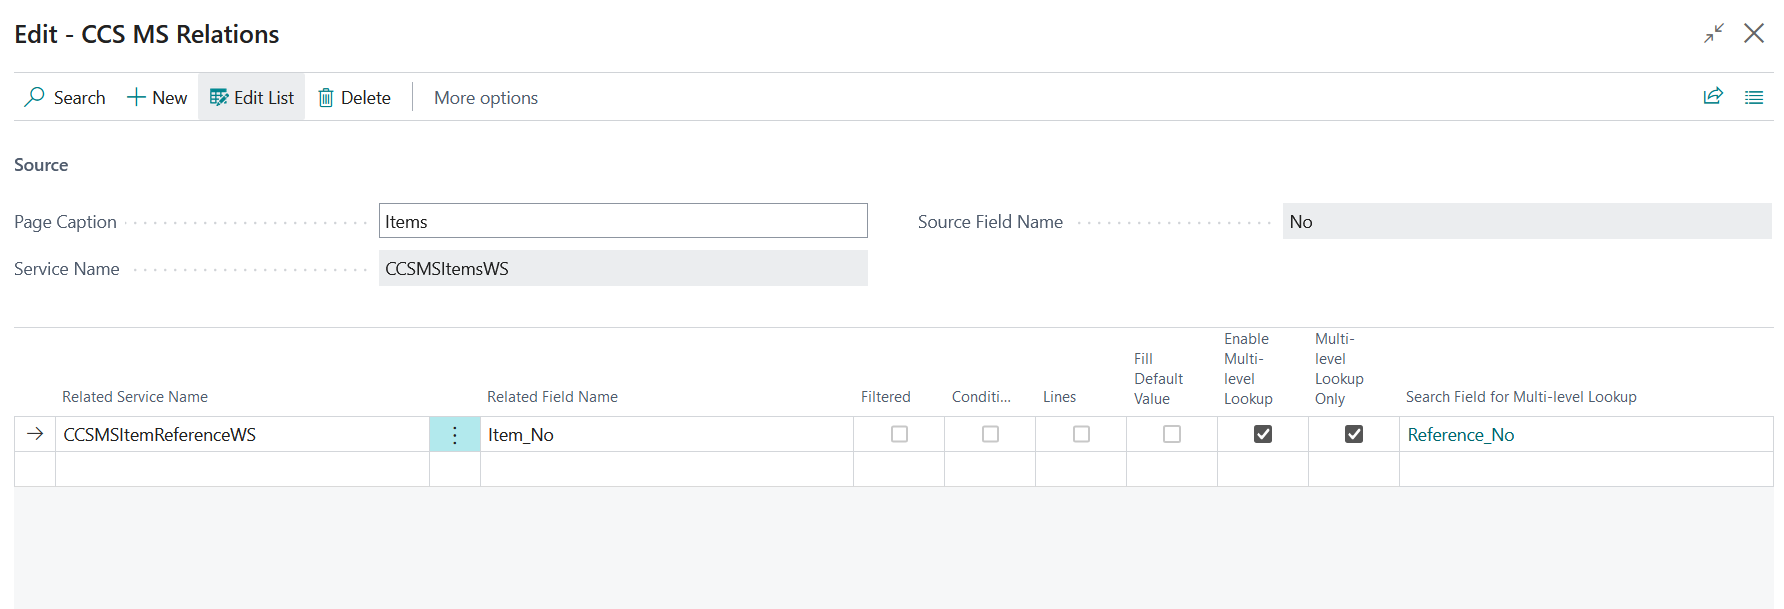Image resolution: width=1784 pixels, height=609 pixels.
Task: Select the Item_No related field cell
Action: tap(665, 435)
